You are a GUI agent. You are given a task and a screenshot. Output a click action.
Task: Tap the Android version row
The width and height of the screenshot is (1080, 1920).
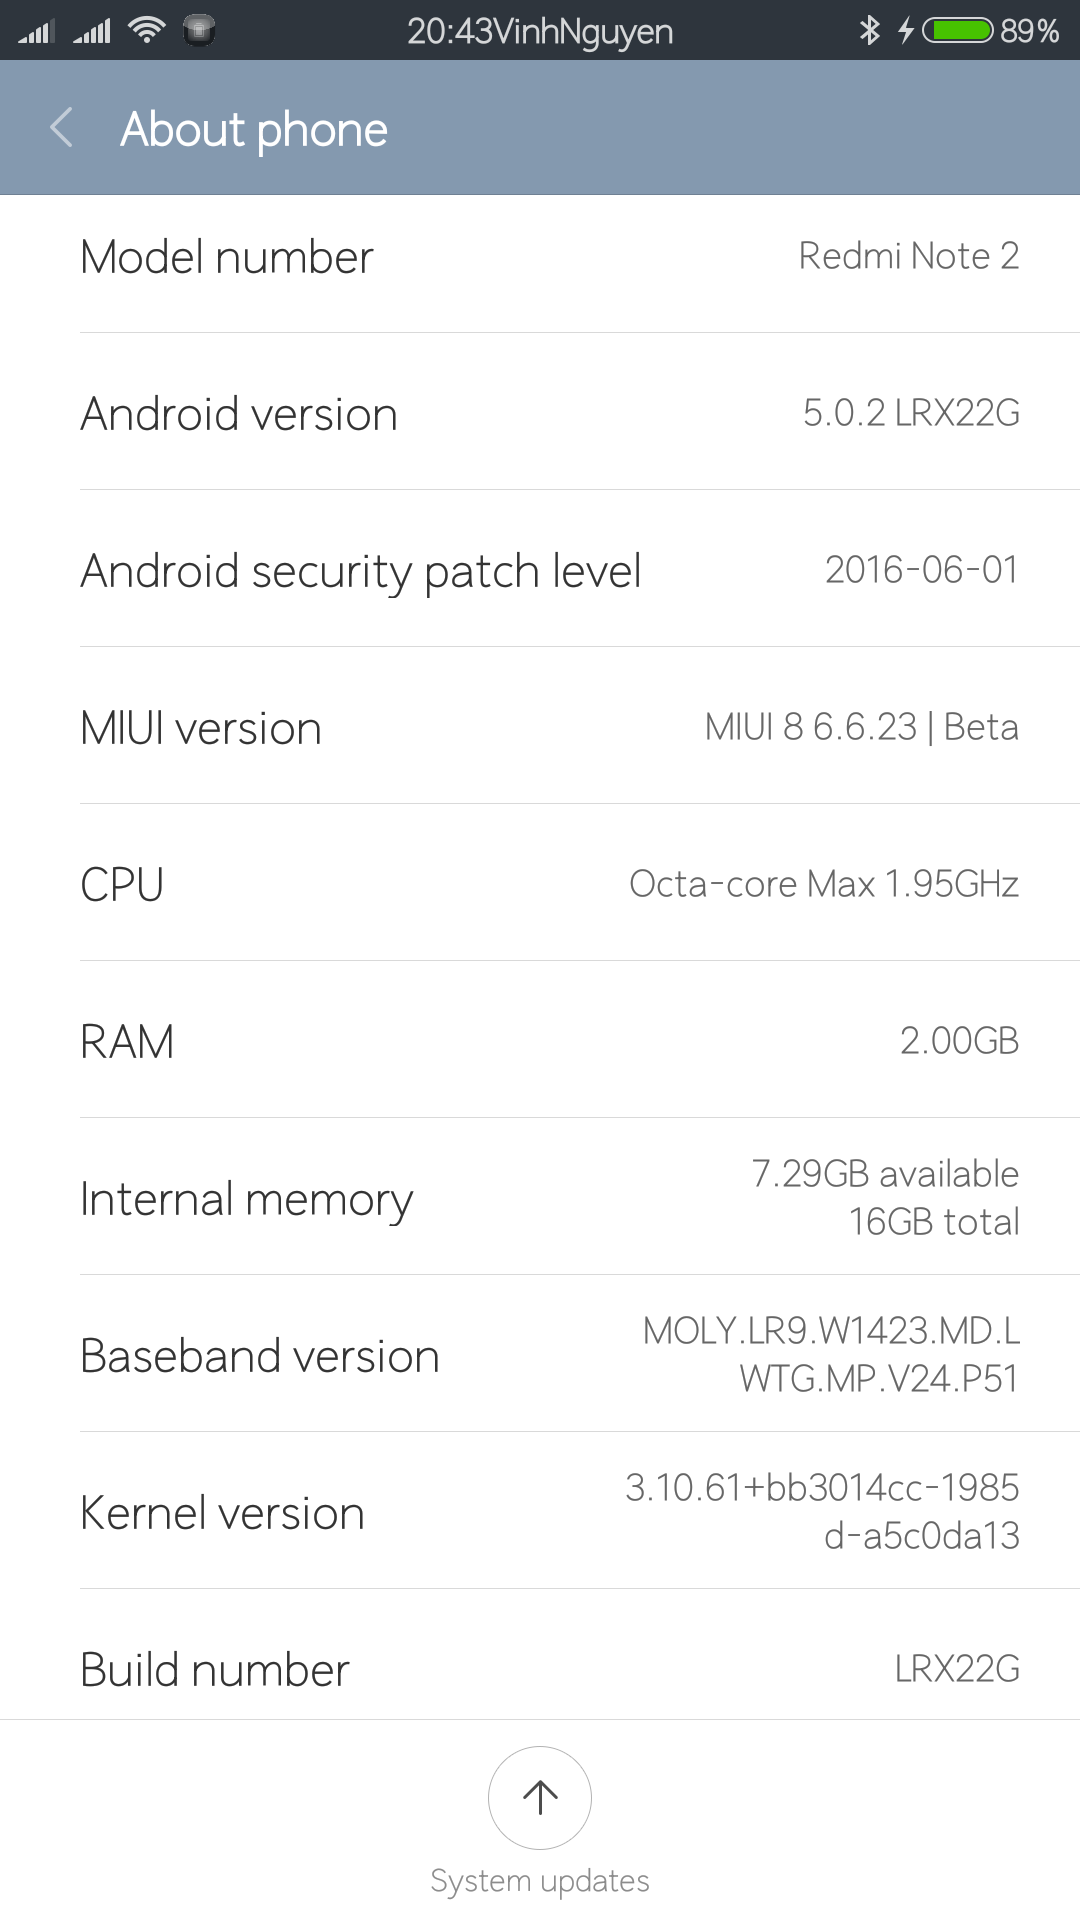coord(540,413)
